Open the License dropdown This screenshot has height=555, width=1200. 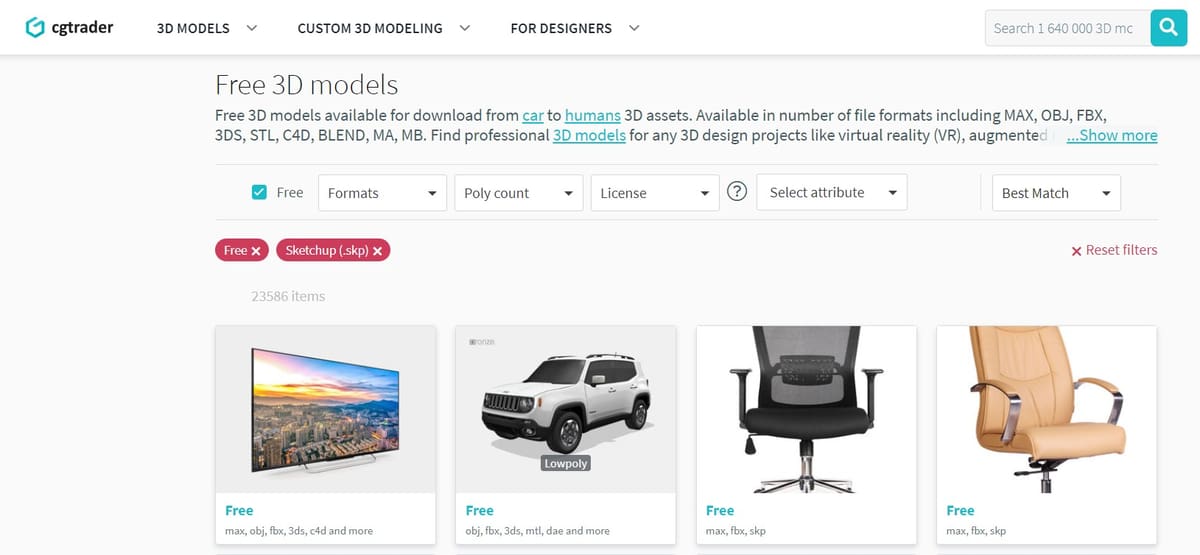[654, 193]
